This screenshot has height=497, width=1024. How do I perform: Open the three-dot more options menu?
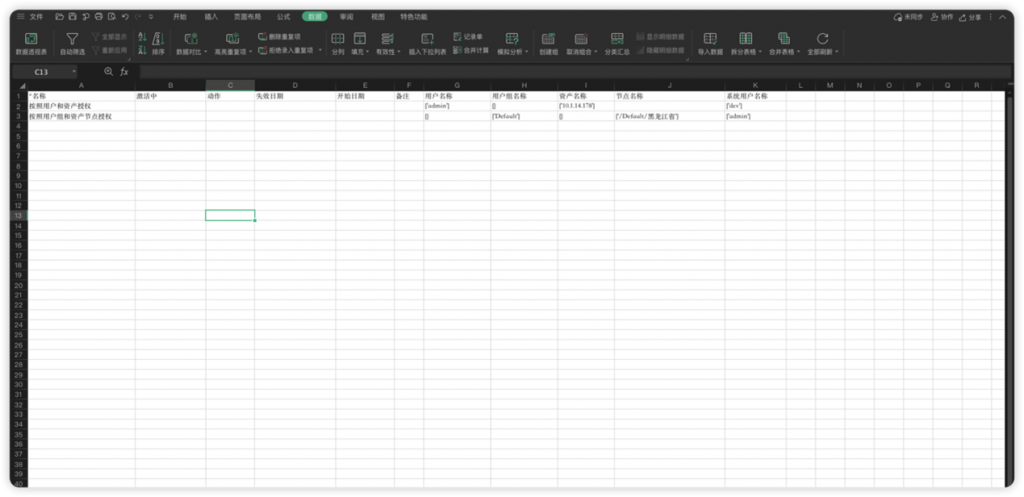(x=991, y=16)
